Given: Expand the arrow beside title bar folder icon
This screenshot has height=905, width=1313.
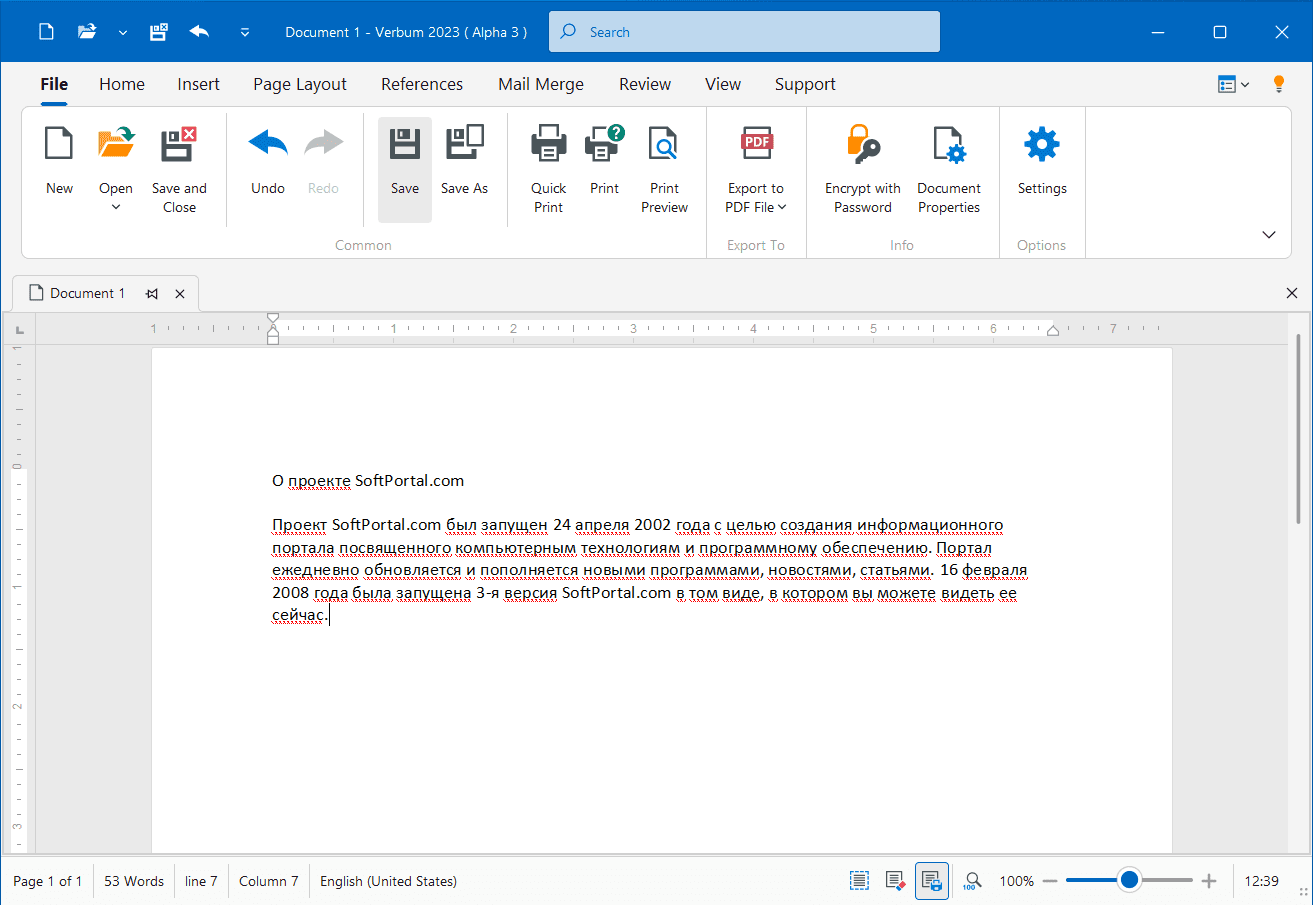Looking at the screenshot, I should 123,33.
